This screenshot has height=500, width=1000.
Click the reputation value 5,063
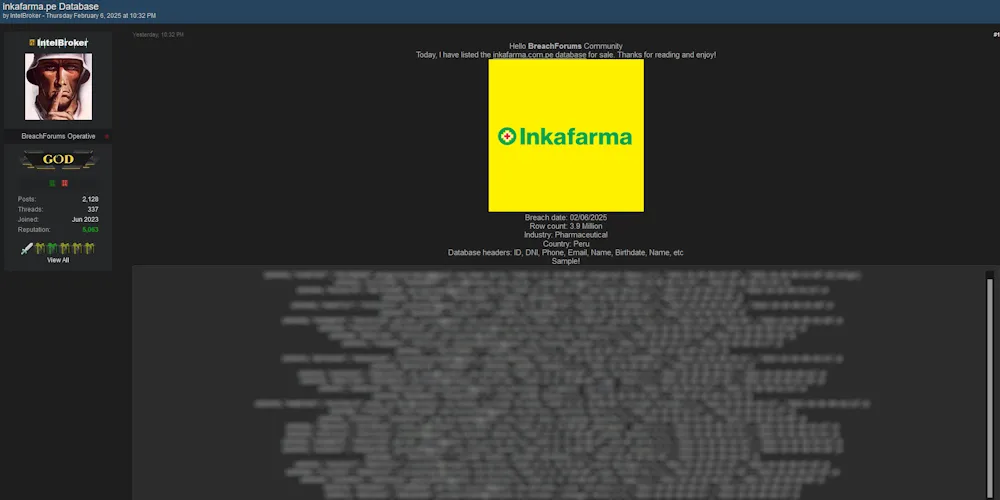(90, 230)
